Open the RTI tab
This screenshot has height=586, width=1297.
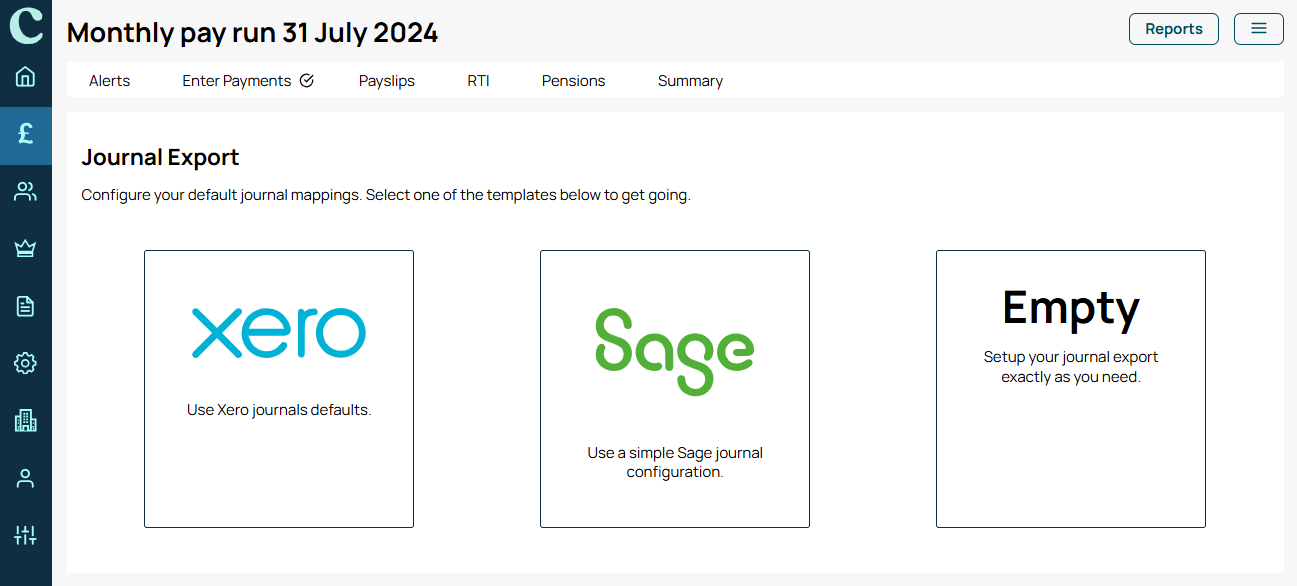click(x=478, y=81)
